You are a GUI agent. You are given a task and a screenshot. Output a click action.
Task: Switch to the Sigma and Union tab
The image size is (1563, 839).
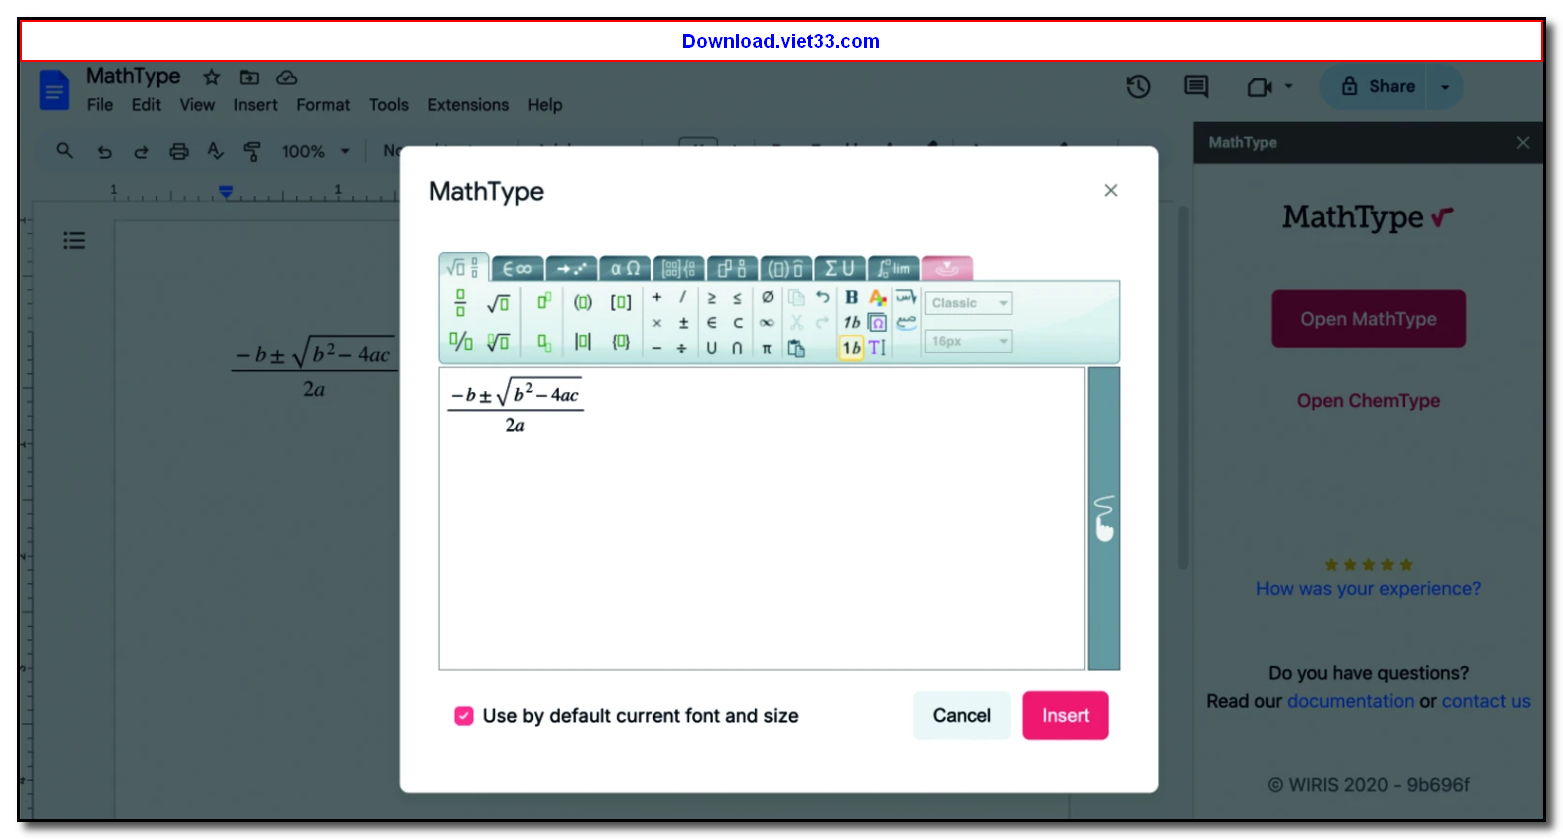(840, 268)
